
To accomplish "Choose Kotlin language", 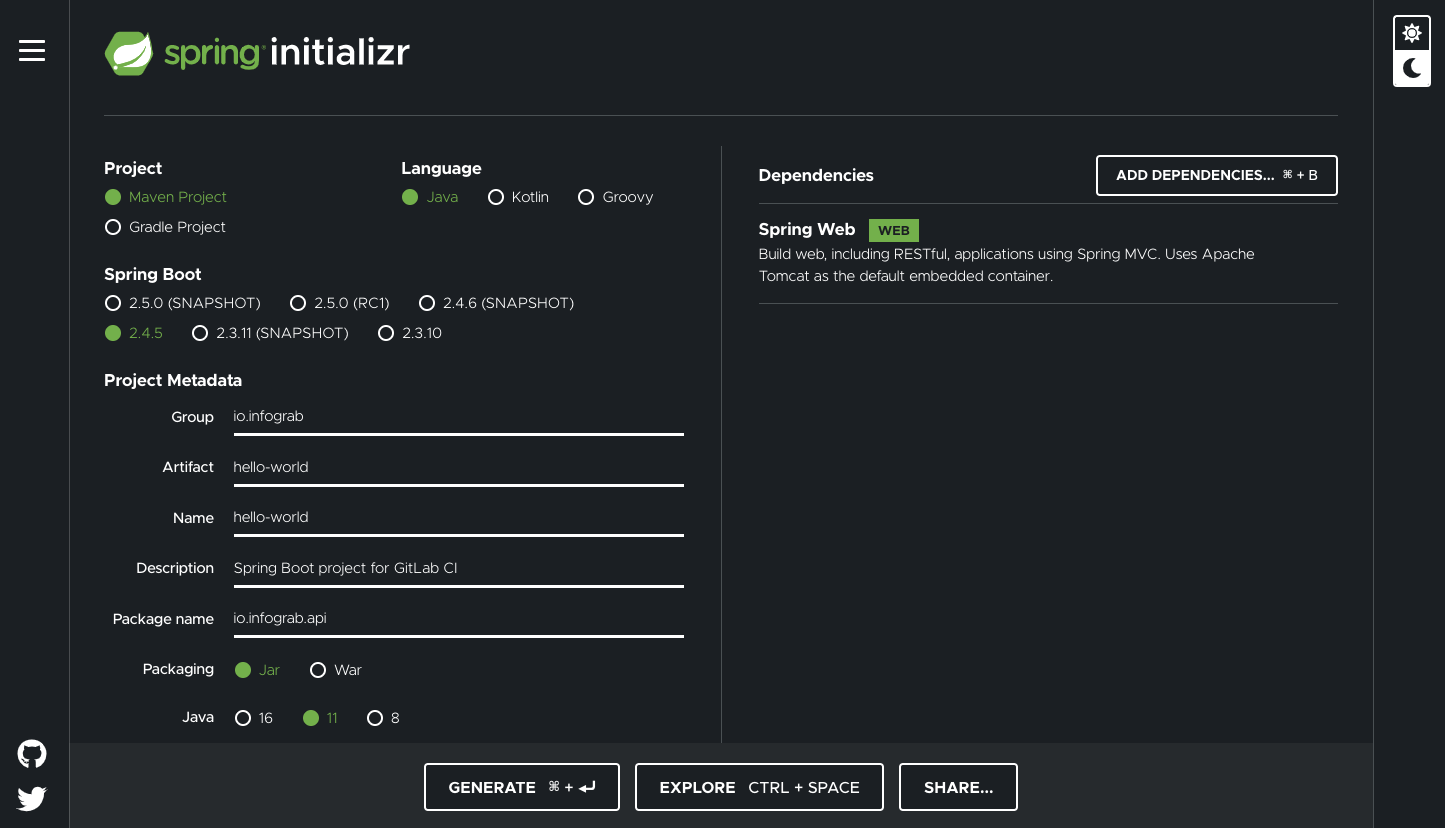I will point(518,197).
